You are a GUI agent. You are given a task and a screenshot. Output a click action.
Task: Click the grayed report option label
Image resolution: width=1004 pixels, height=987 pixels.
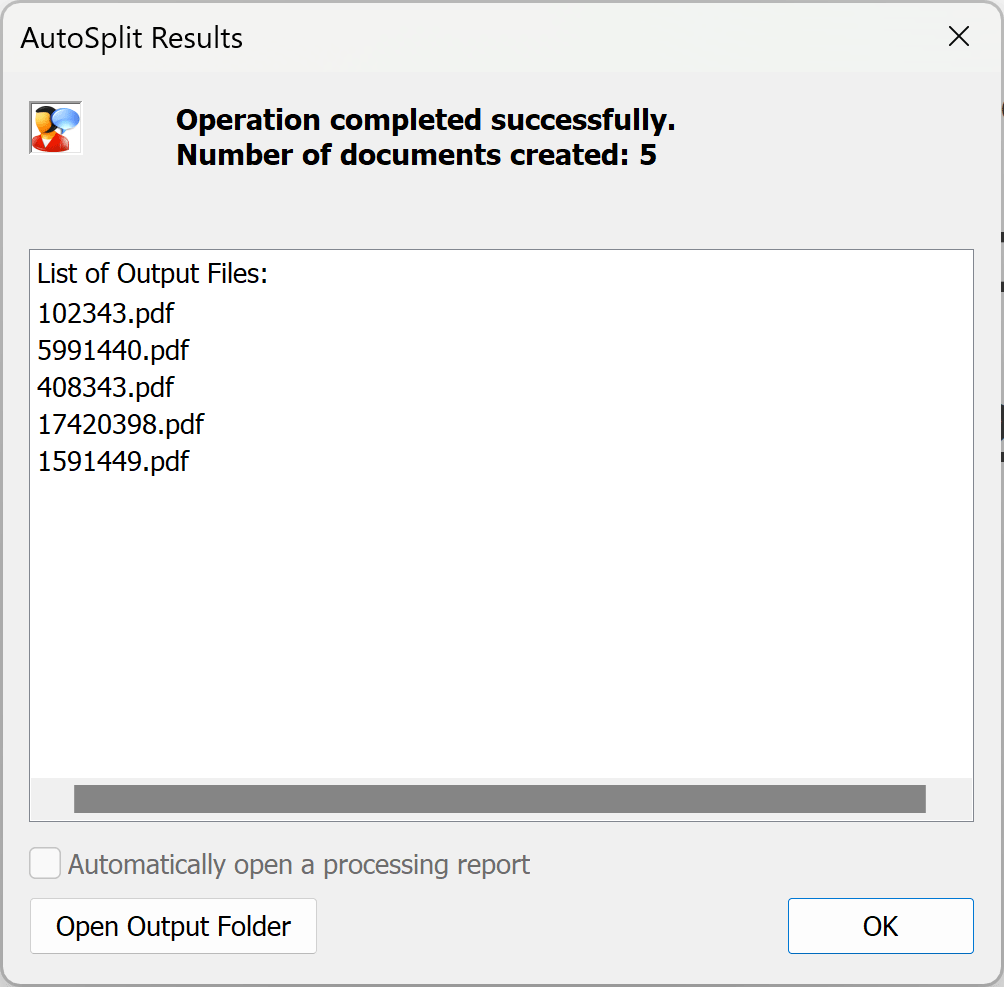pos(297,864)
